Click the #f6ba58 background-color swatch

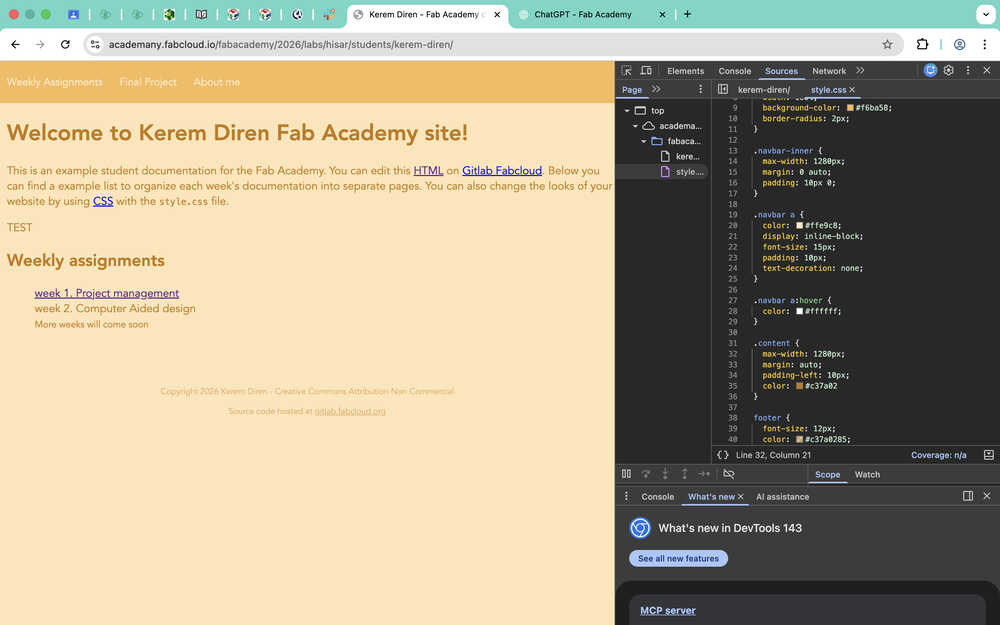pyautogui.click(x=850, y=108)
